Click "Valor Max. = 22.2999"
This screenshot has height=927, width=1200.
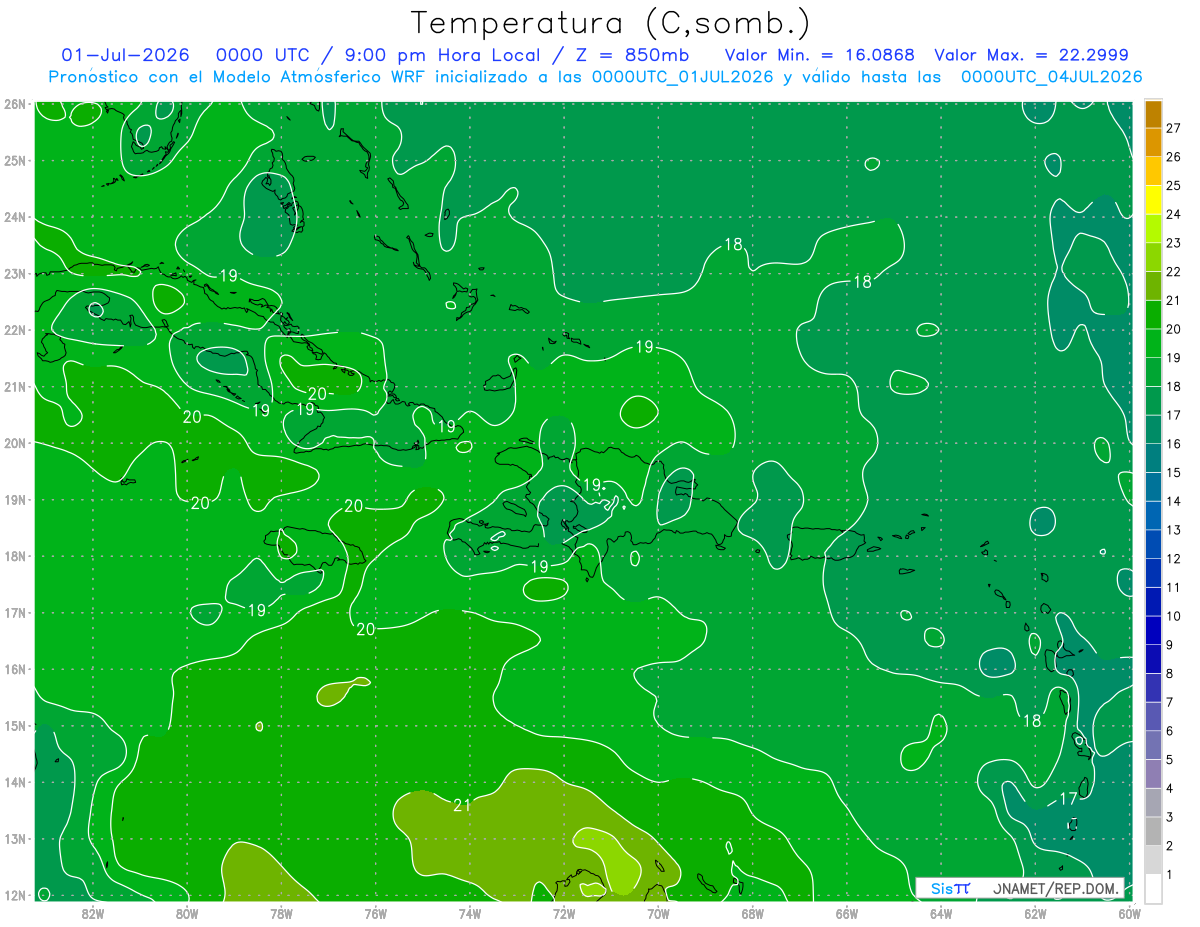pos(1031,55)
